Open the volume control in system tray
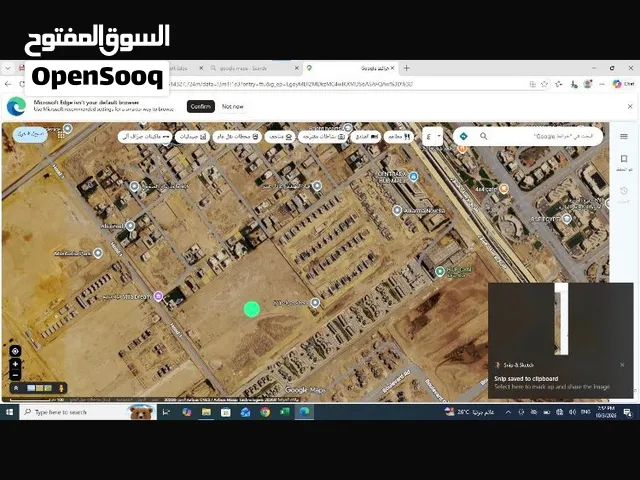This screenshot has height=480, width=640. [572, 412]
